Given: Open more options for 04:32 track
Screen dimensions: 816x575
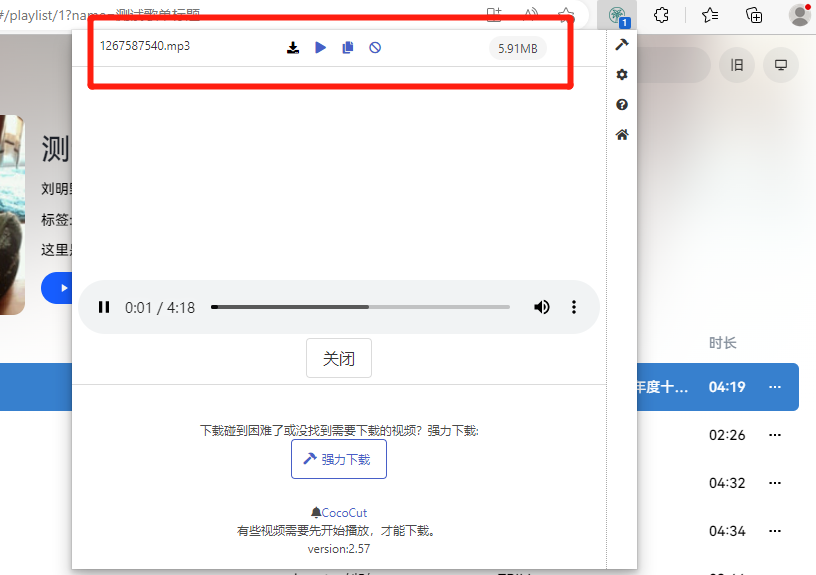Looking at the screenshot, I should [775, 483].
